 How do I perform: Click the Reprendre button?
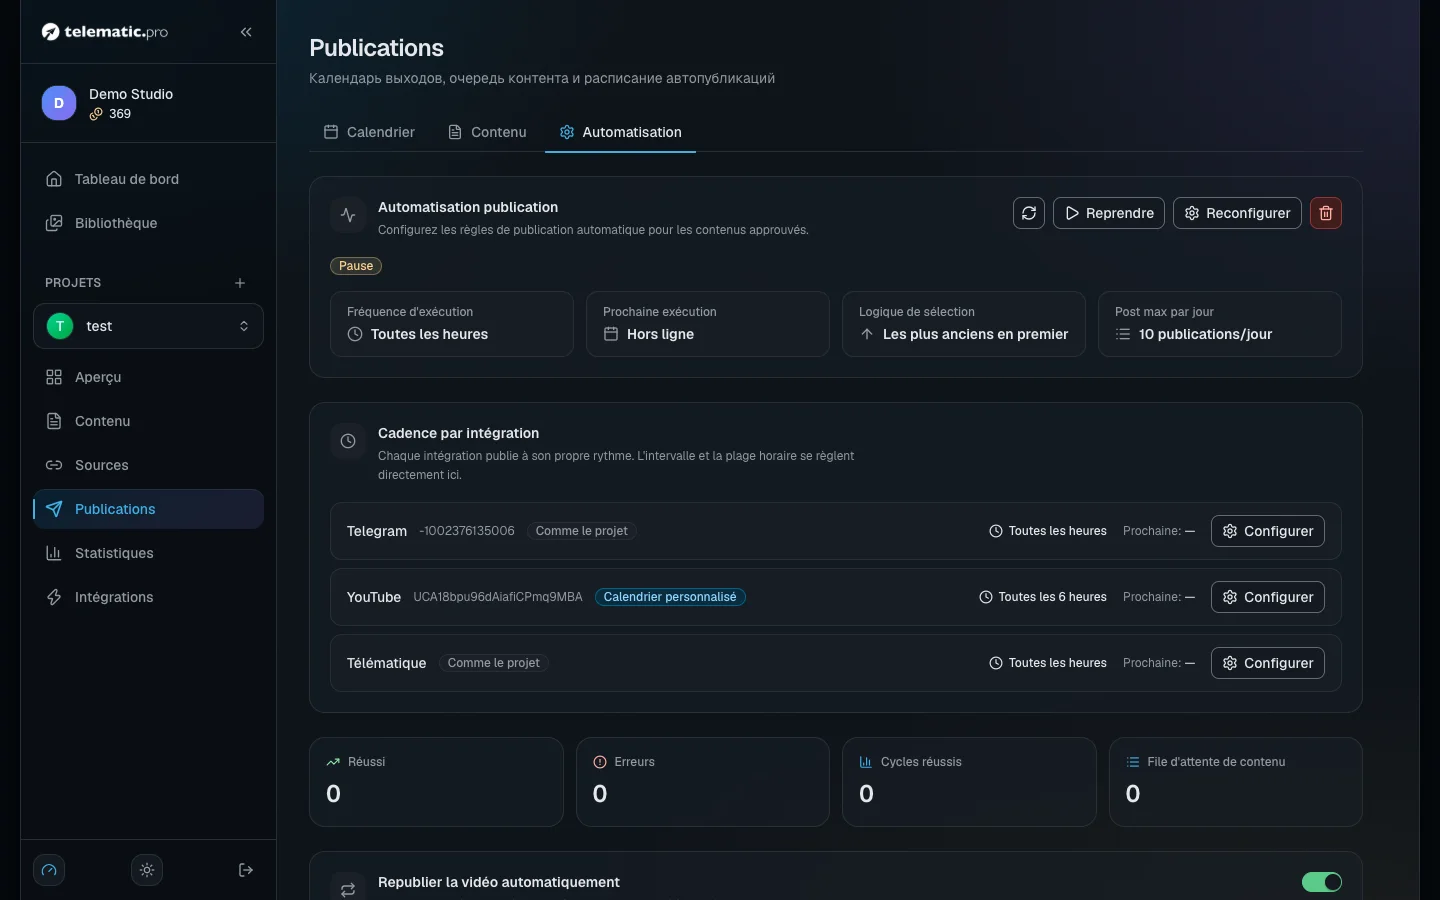(x=1109, y=213)
